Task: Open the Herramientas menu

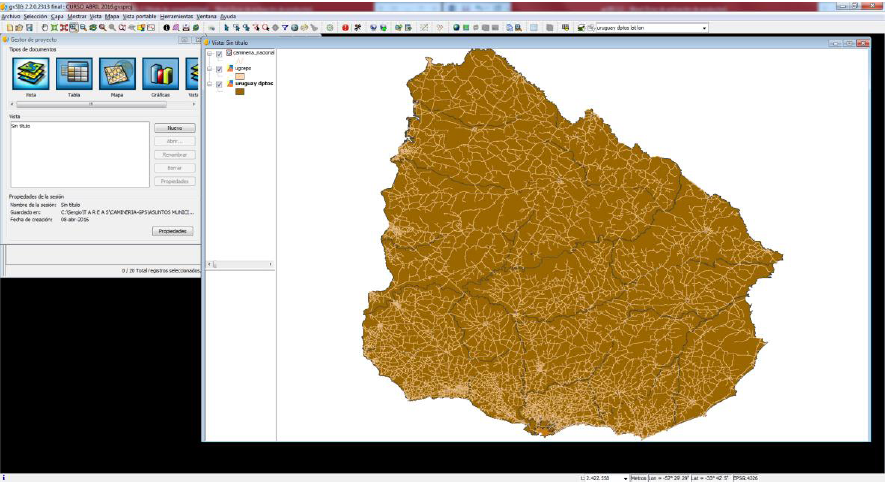Action: (176, 17)
